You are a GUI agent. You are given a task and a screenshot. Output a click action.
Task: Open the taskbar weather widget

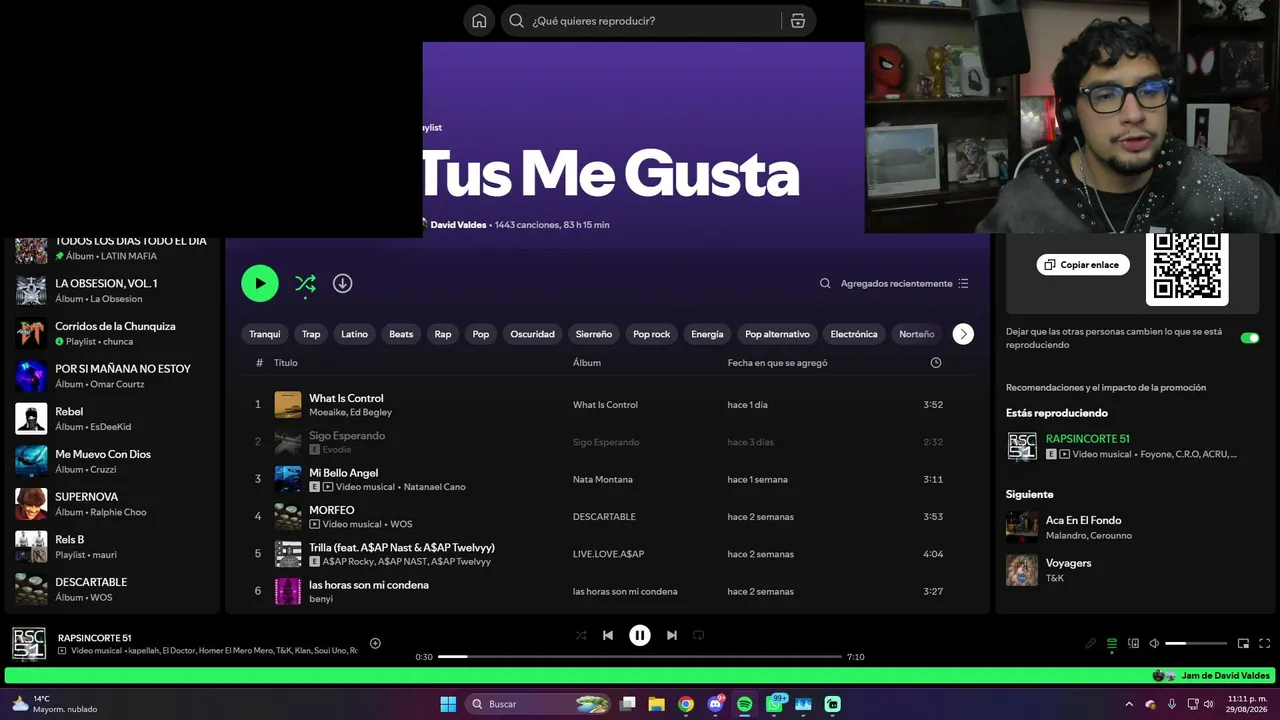(x=55, y=704)
